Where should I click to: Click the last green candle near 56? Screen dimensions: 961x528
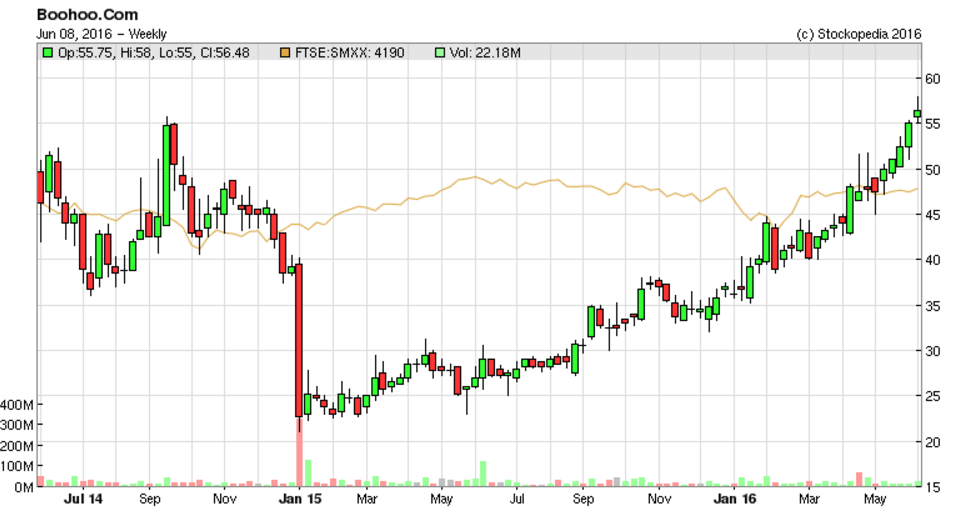click(917, 113)
